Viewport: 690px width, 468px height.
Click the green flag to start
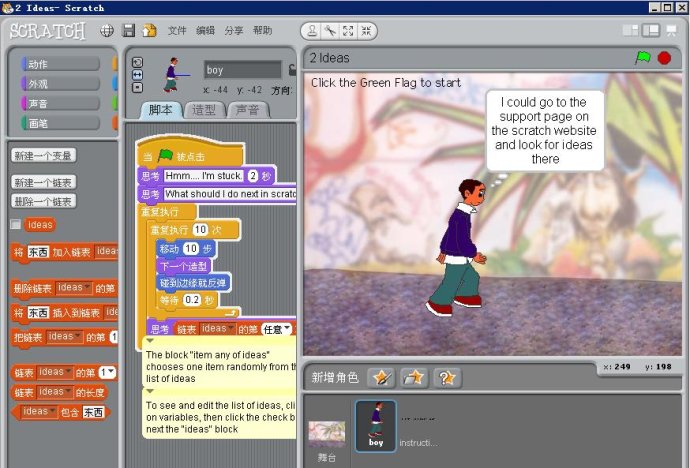click(x=642, y=58)
